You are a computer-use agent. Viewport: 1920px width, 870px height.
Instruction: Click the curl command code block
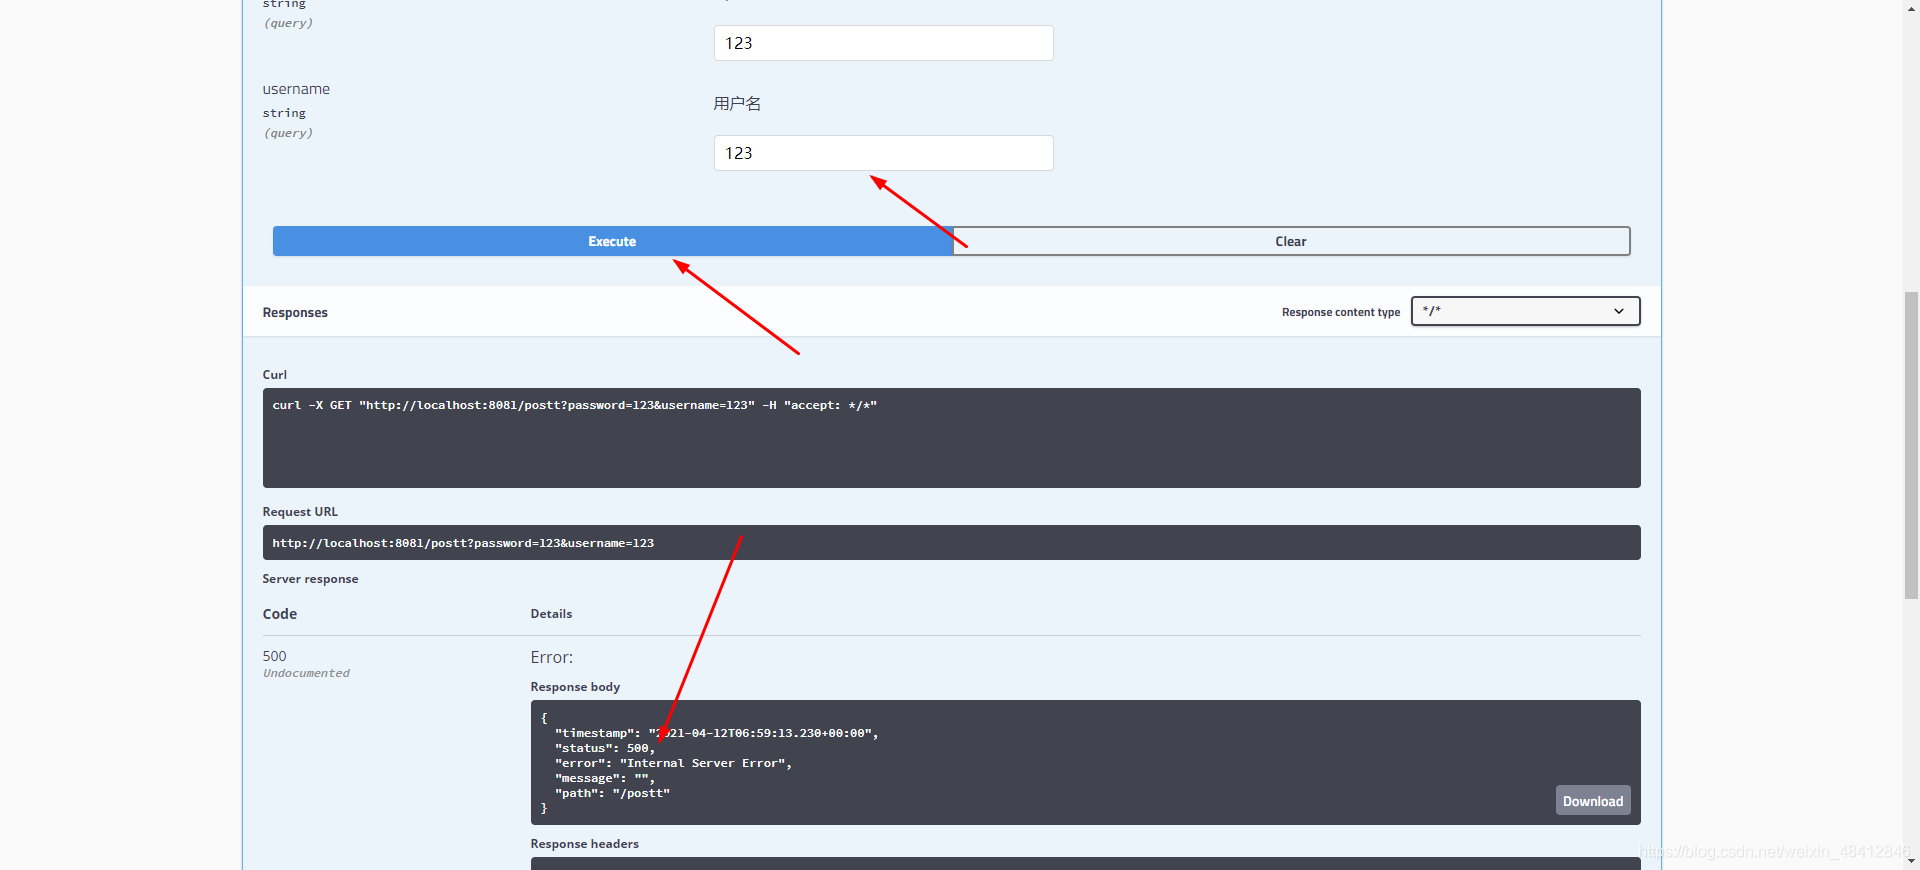pyautogui.click(x=951, y=438)
